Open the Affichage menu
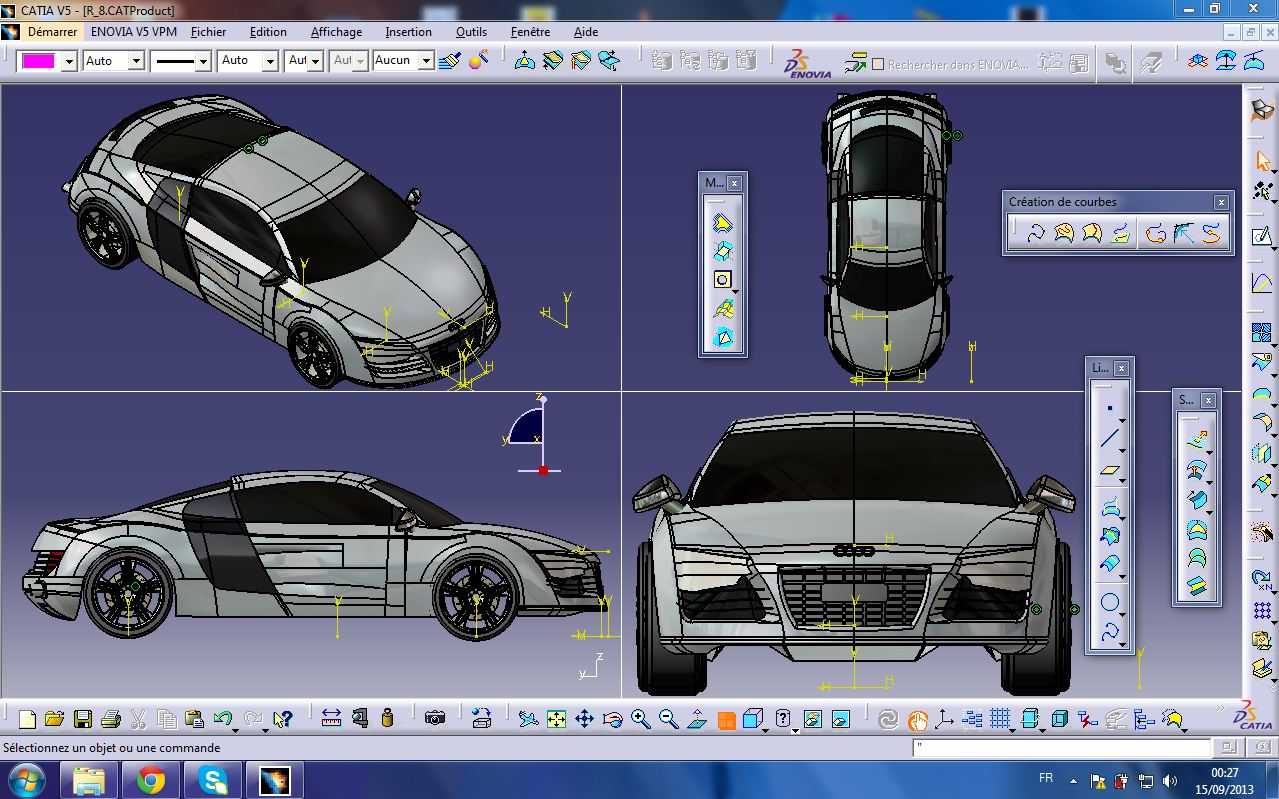The height and width of the screenshot is (799, 1279). [x=336, y=32]
